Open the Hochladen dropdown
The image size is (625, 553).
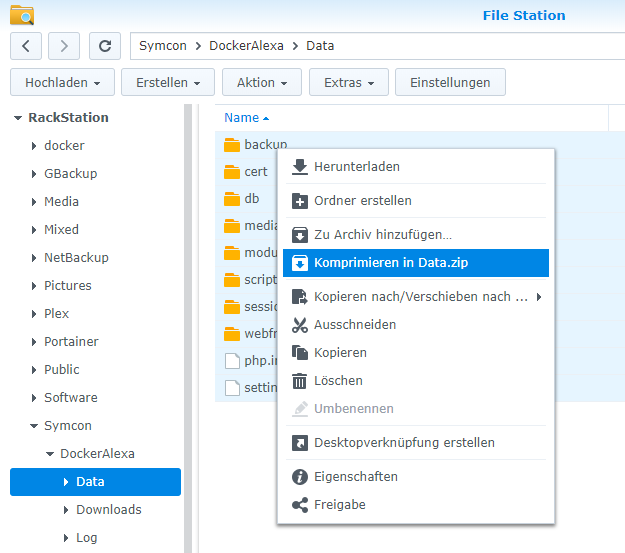click(62, 82)
